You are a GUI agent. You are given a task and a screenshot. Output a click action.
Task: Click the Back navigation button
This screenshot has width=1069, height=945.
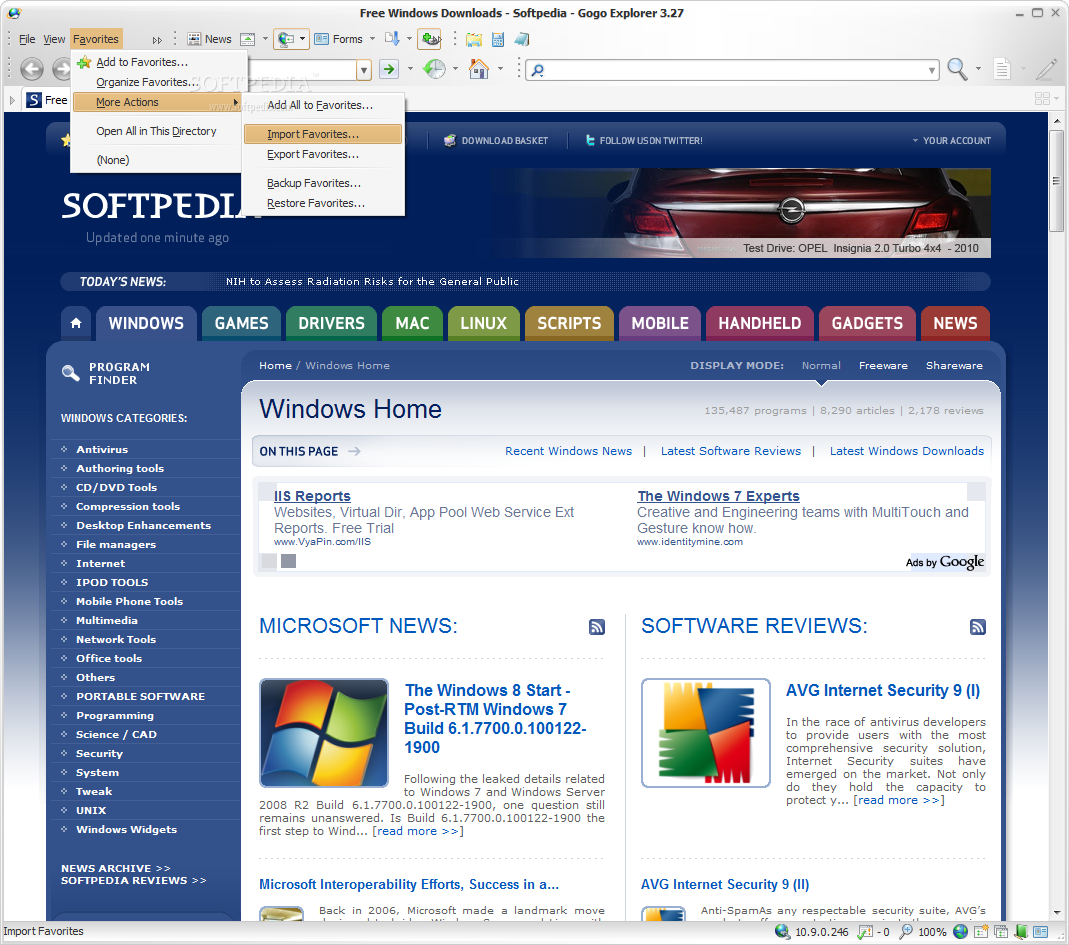[x=31, y=69]
